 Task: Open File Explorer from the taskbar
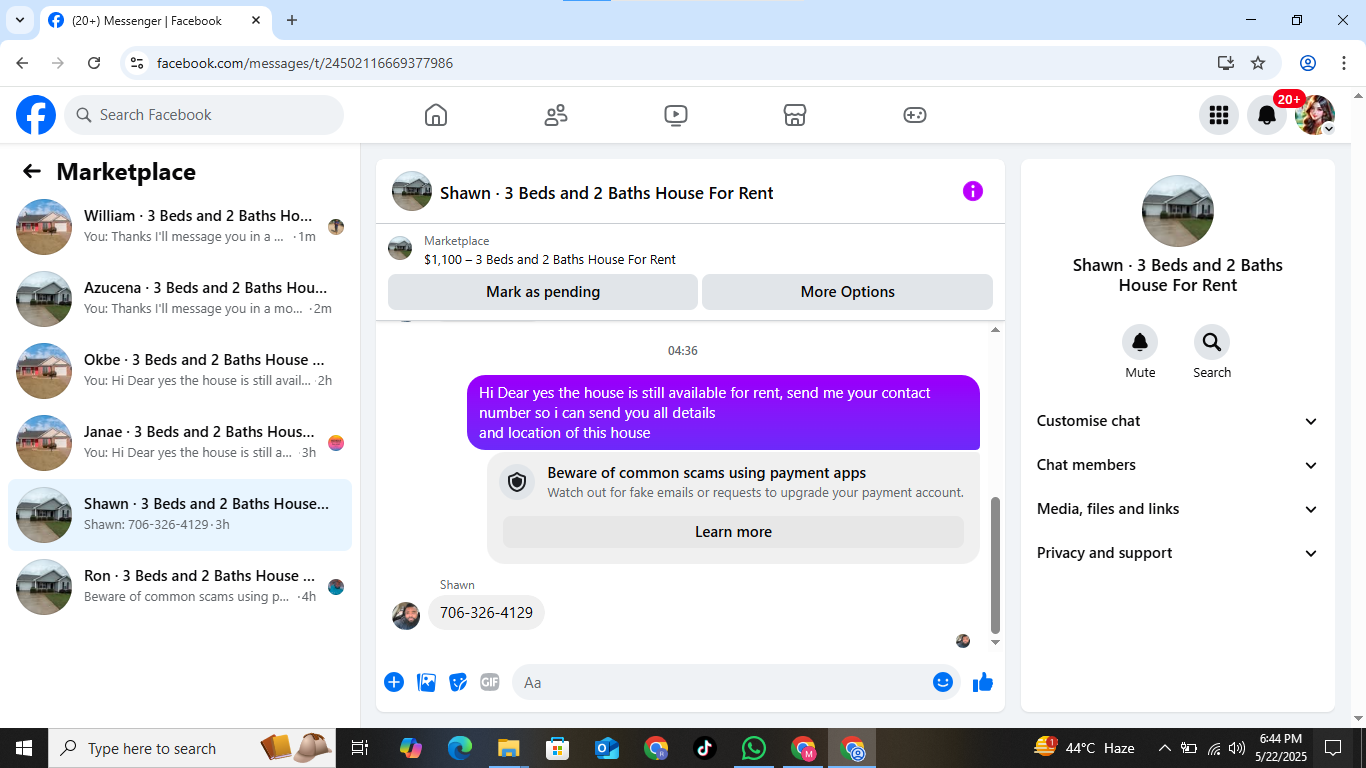pos(509,748)
